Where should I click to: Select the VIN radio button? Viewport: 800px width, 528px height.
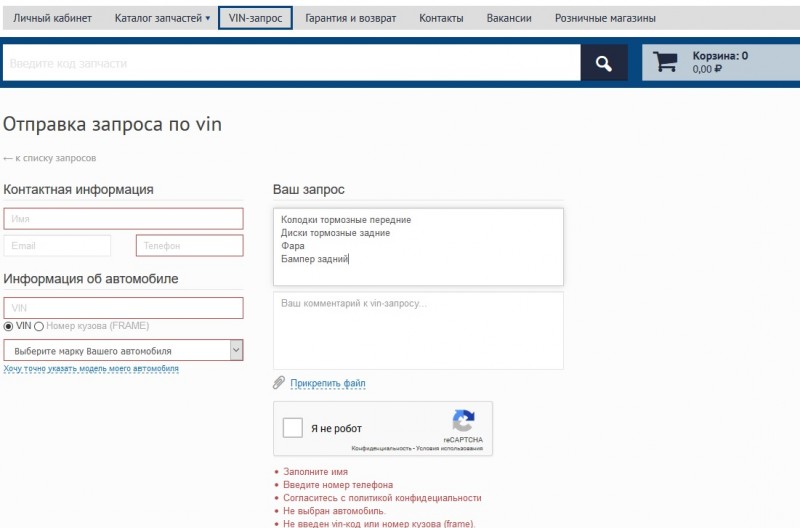[9, 326]
